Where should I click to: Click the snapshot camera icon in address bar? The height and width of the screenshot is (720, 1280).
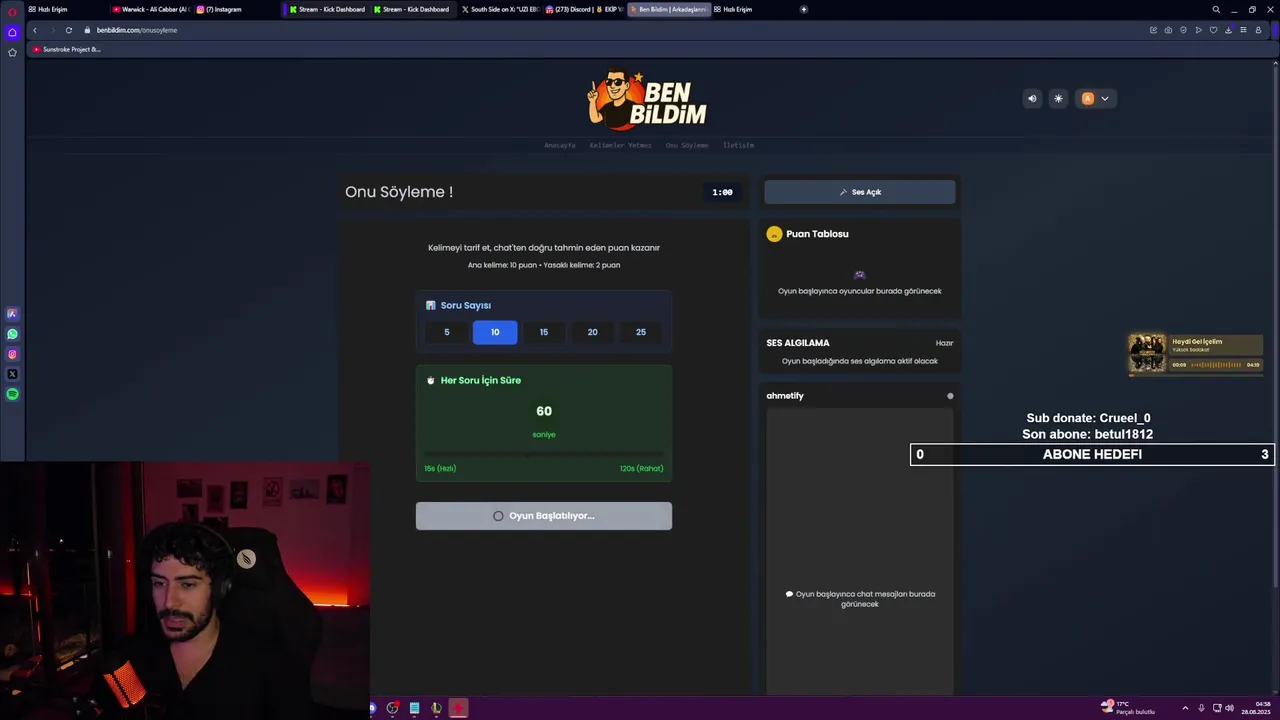(x=1168, y=30)
